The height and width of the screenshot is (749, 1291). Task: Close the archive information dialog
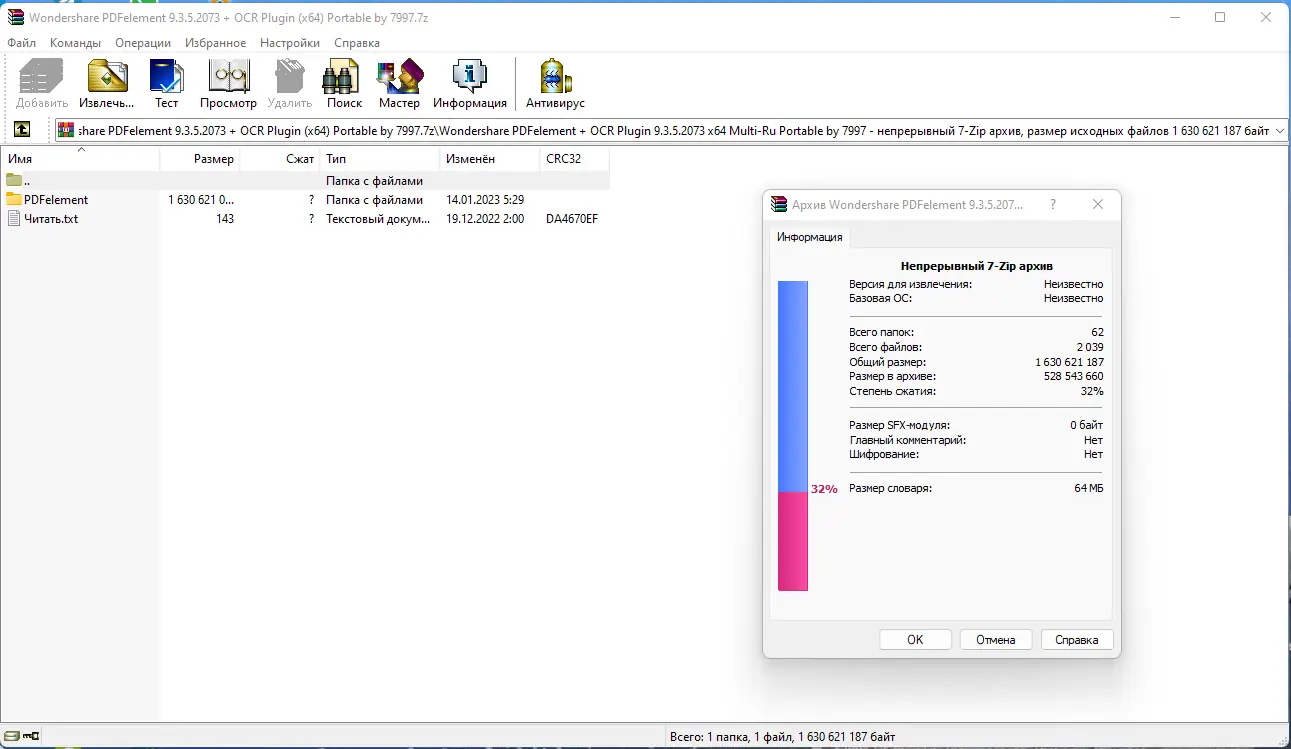click(1098, 204)
